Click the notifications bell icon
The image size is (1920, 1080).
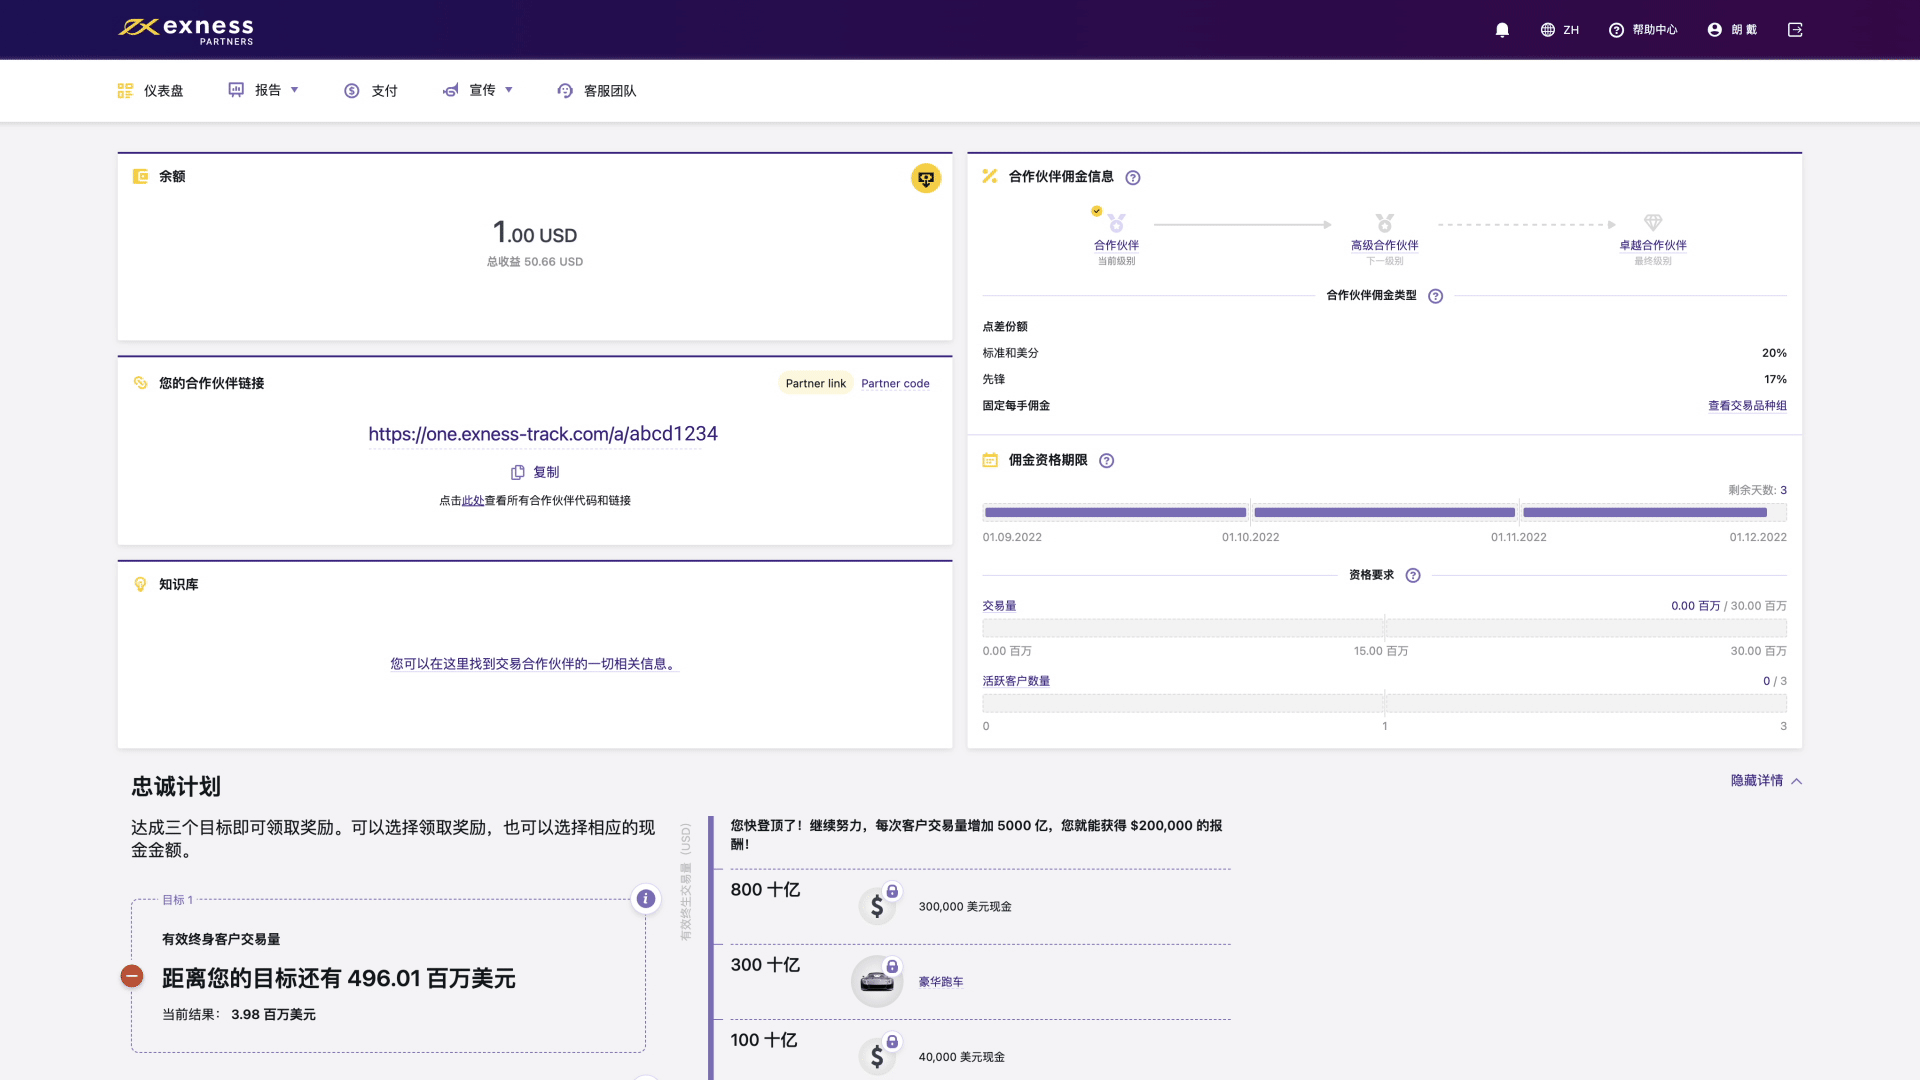pyautogui.click(x=1502, y=30)
